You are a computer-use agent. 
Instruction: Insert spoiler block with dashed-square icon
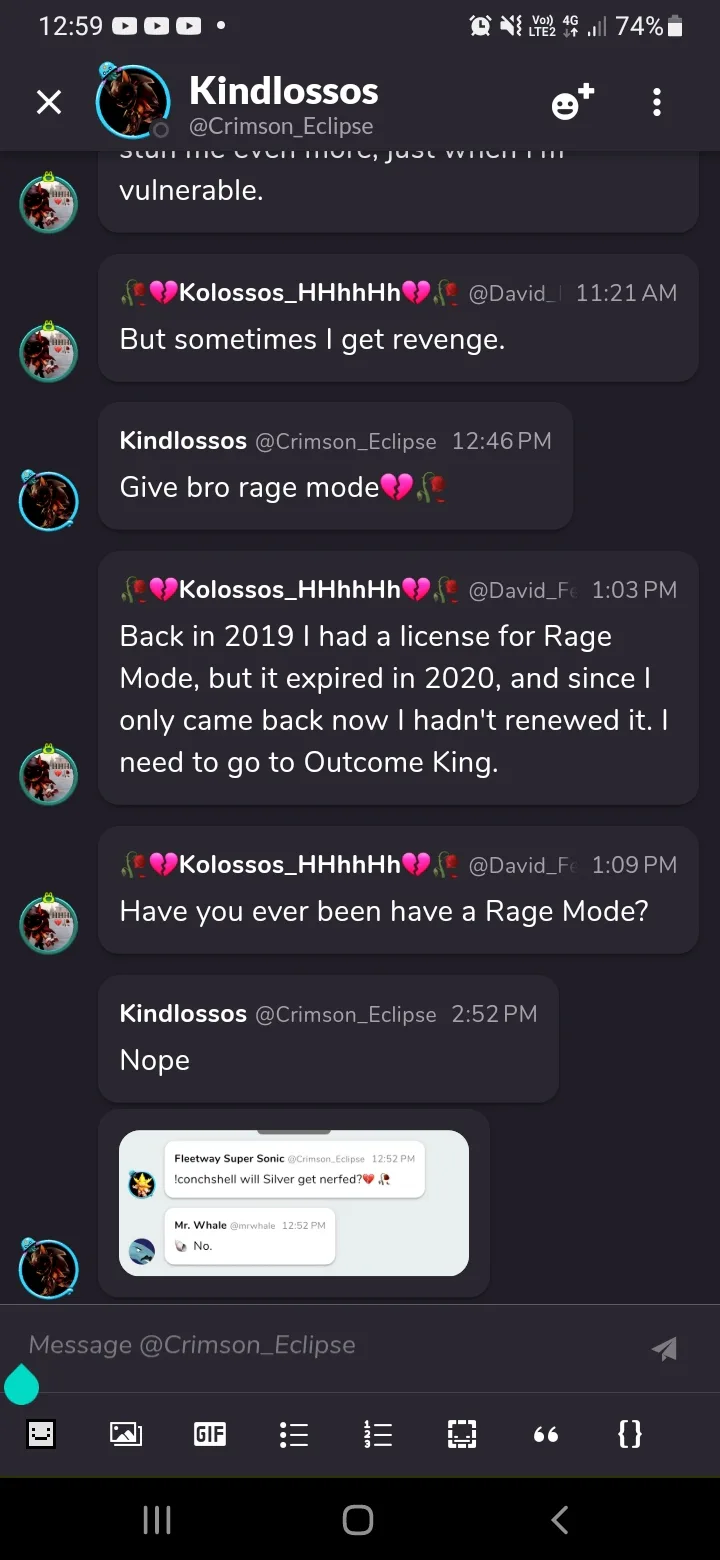pos(462,1434)
